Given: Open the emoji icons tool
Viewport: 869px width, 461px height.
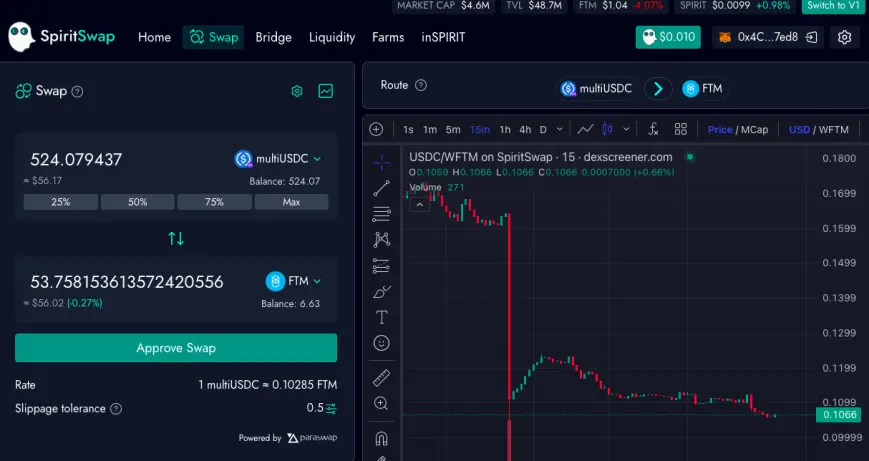Looking at the screenshot, I should click(381, 344).
